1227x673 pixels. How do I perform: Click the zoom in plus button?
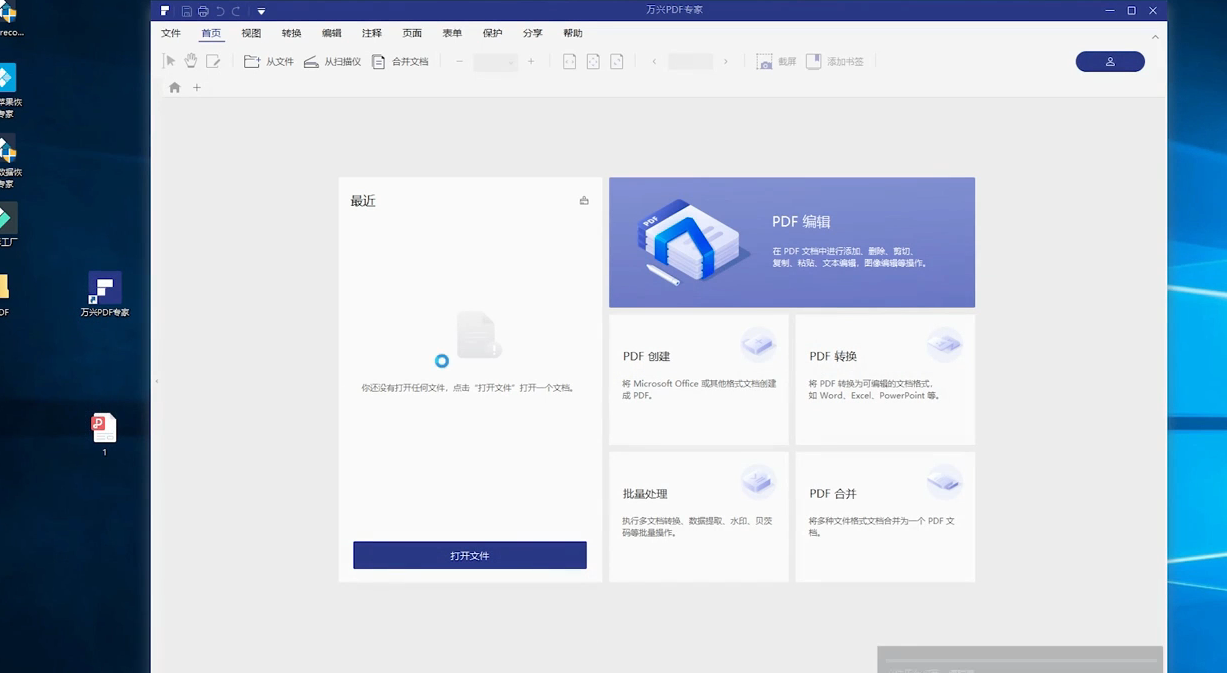point(531,61)
